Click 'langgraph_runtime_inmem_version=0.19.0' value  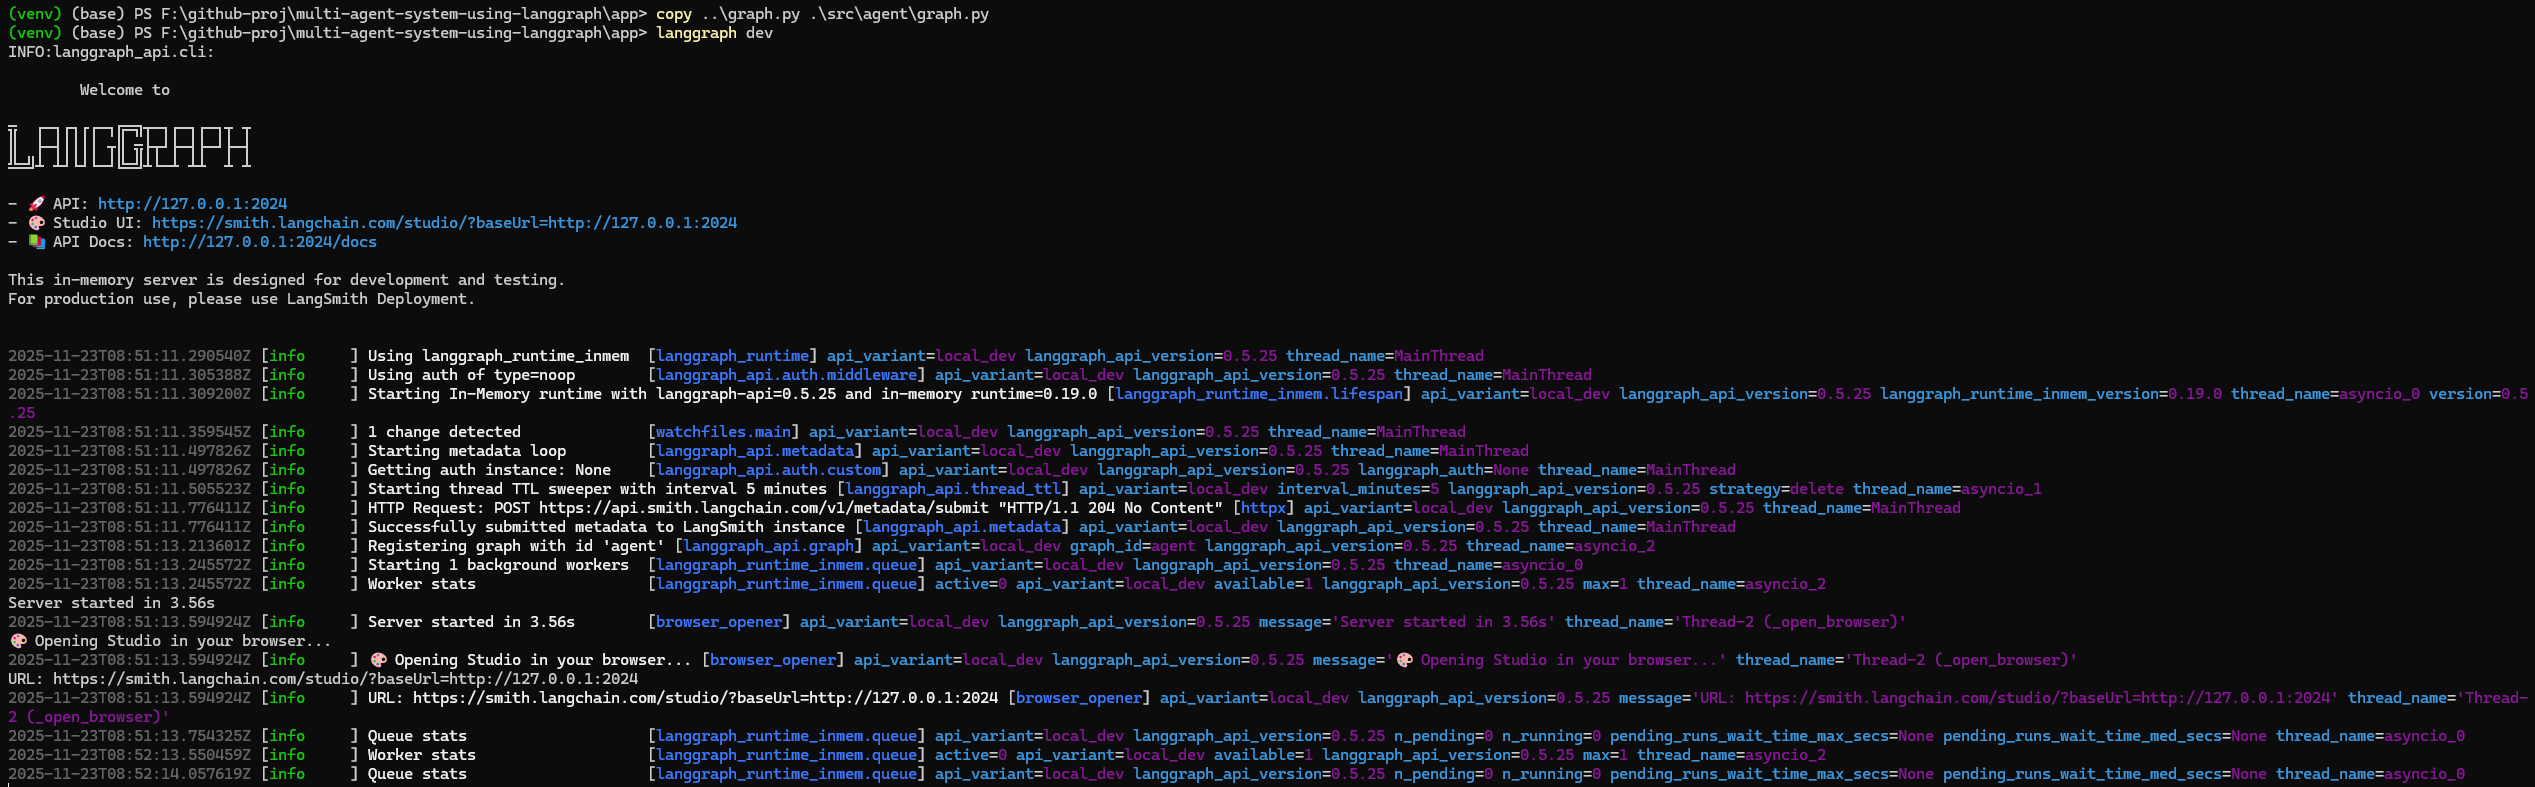click(x=2051, y=394)
